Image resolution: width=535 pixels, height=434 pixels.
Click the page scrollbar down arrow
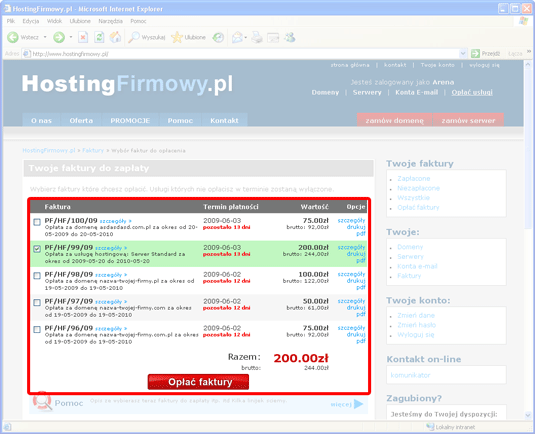pyautogui.click(x=528, y=415)
